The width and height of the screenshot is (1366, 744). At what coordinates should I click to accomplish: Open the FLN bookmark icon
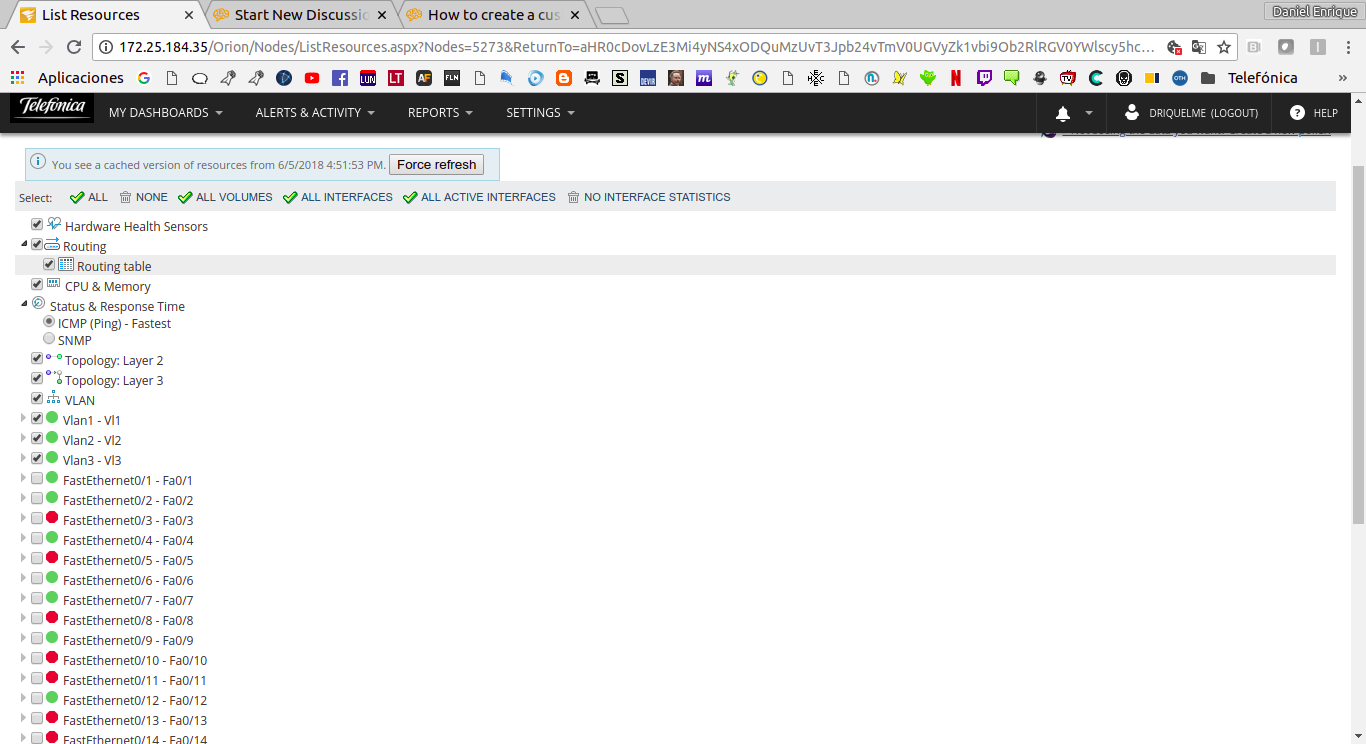click(x=452, y=78)
